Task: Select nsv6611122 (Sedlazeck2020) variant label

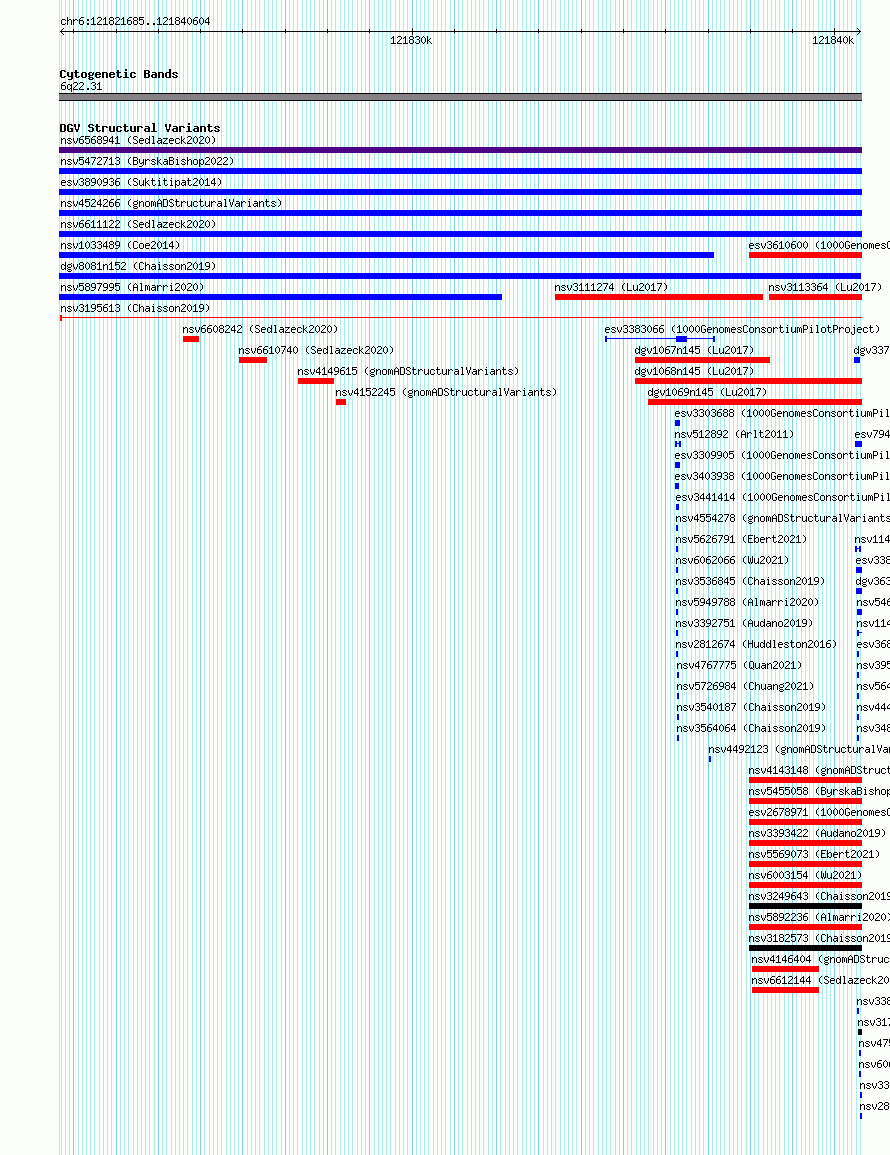Action: click(138, 224)
